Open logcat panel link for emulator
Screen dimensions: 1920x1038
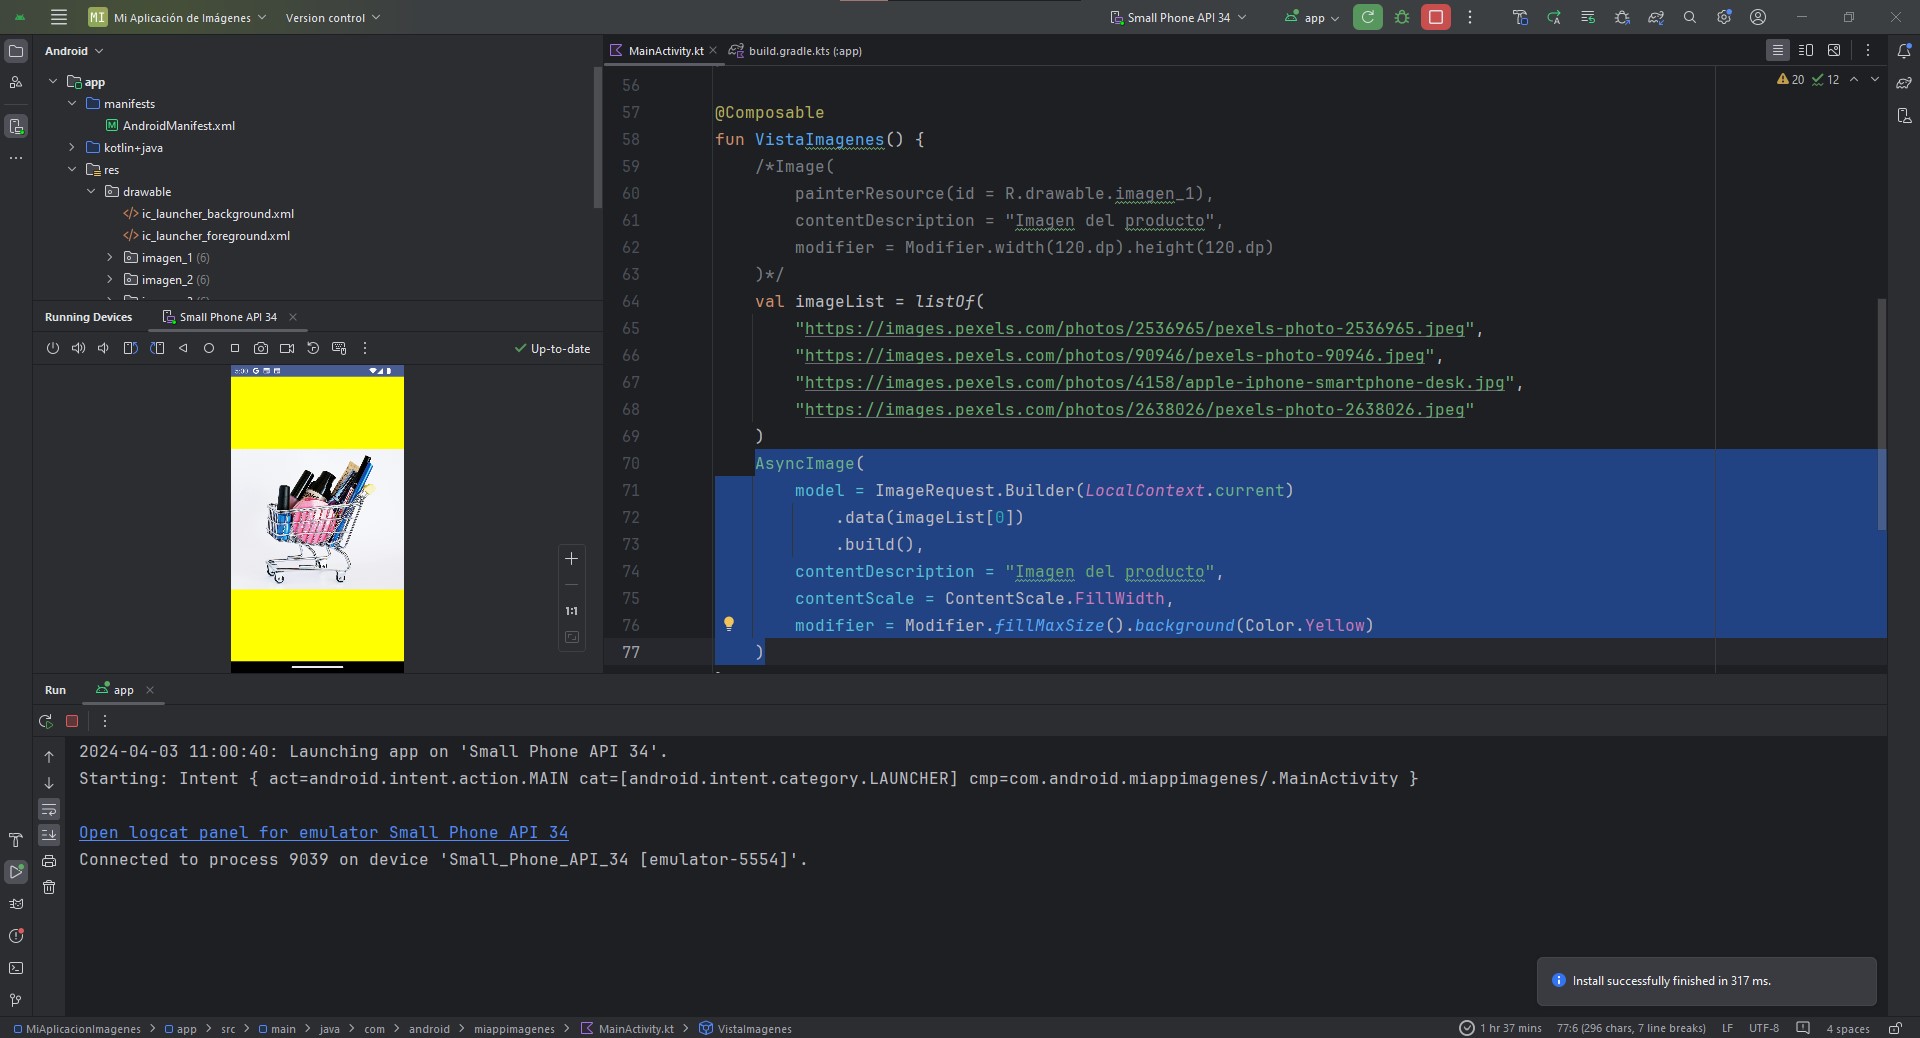point(323,832)
